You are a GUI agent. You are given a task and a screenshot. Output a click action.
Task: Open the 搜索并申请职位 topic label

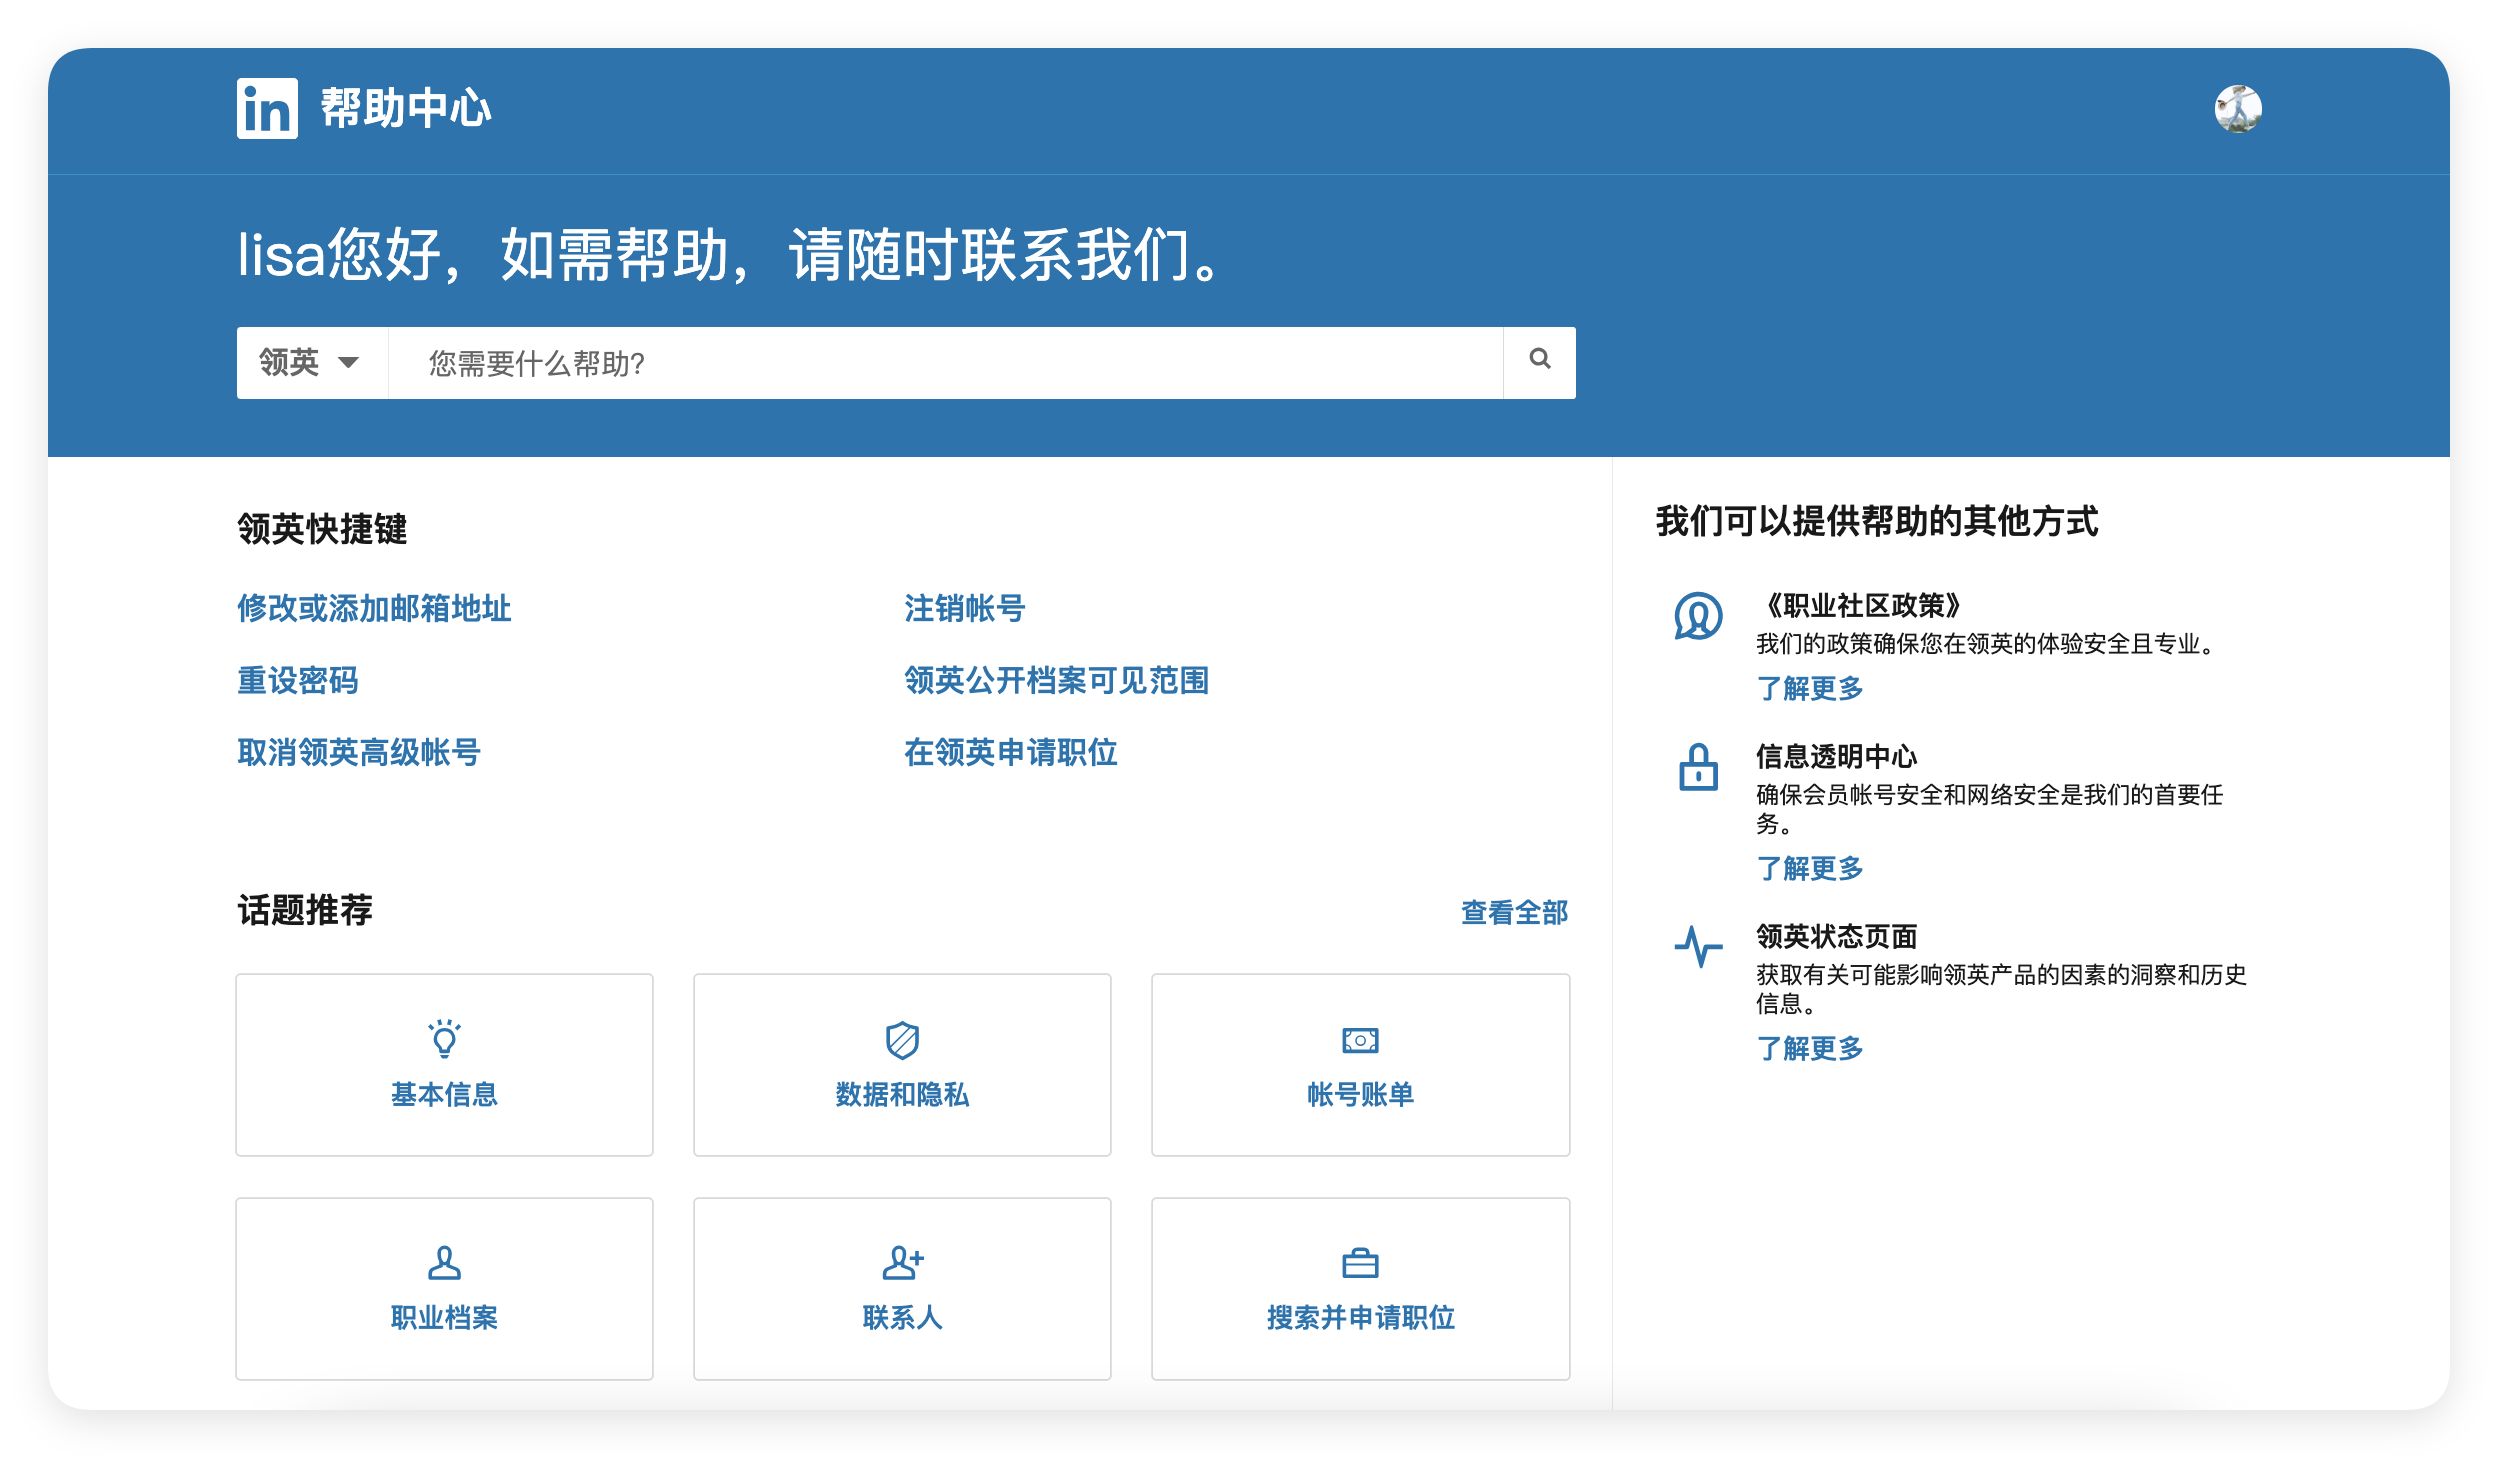(1360, 1317)
